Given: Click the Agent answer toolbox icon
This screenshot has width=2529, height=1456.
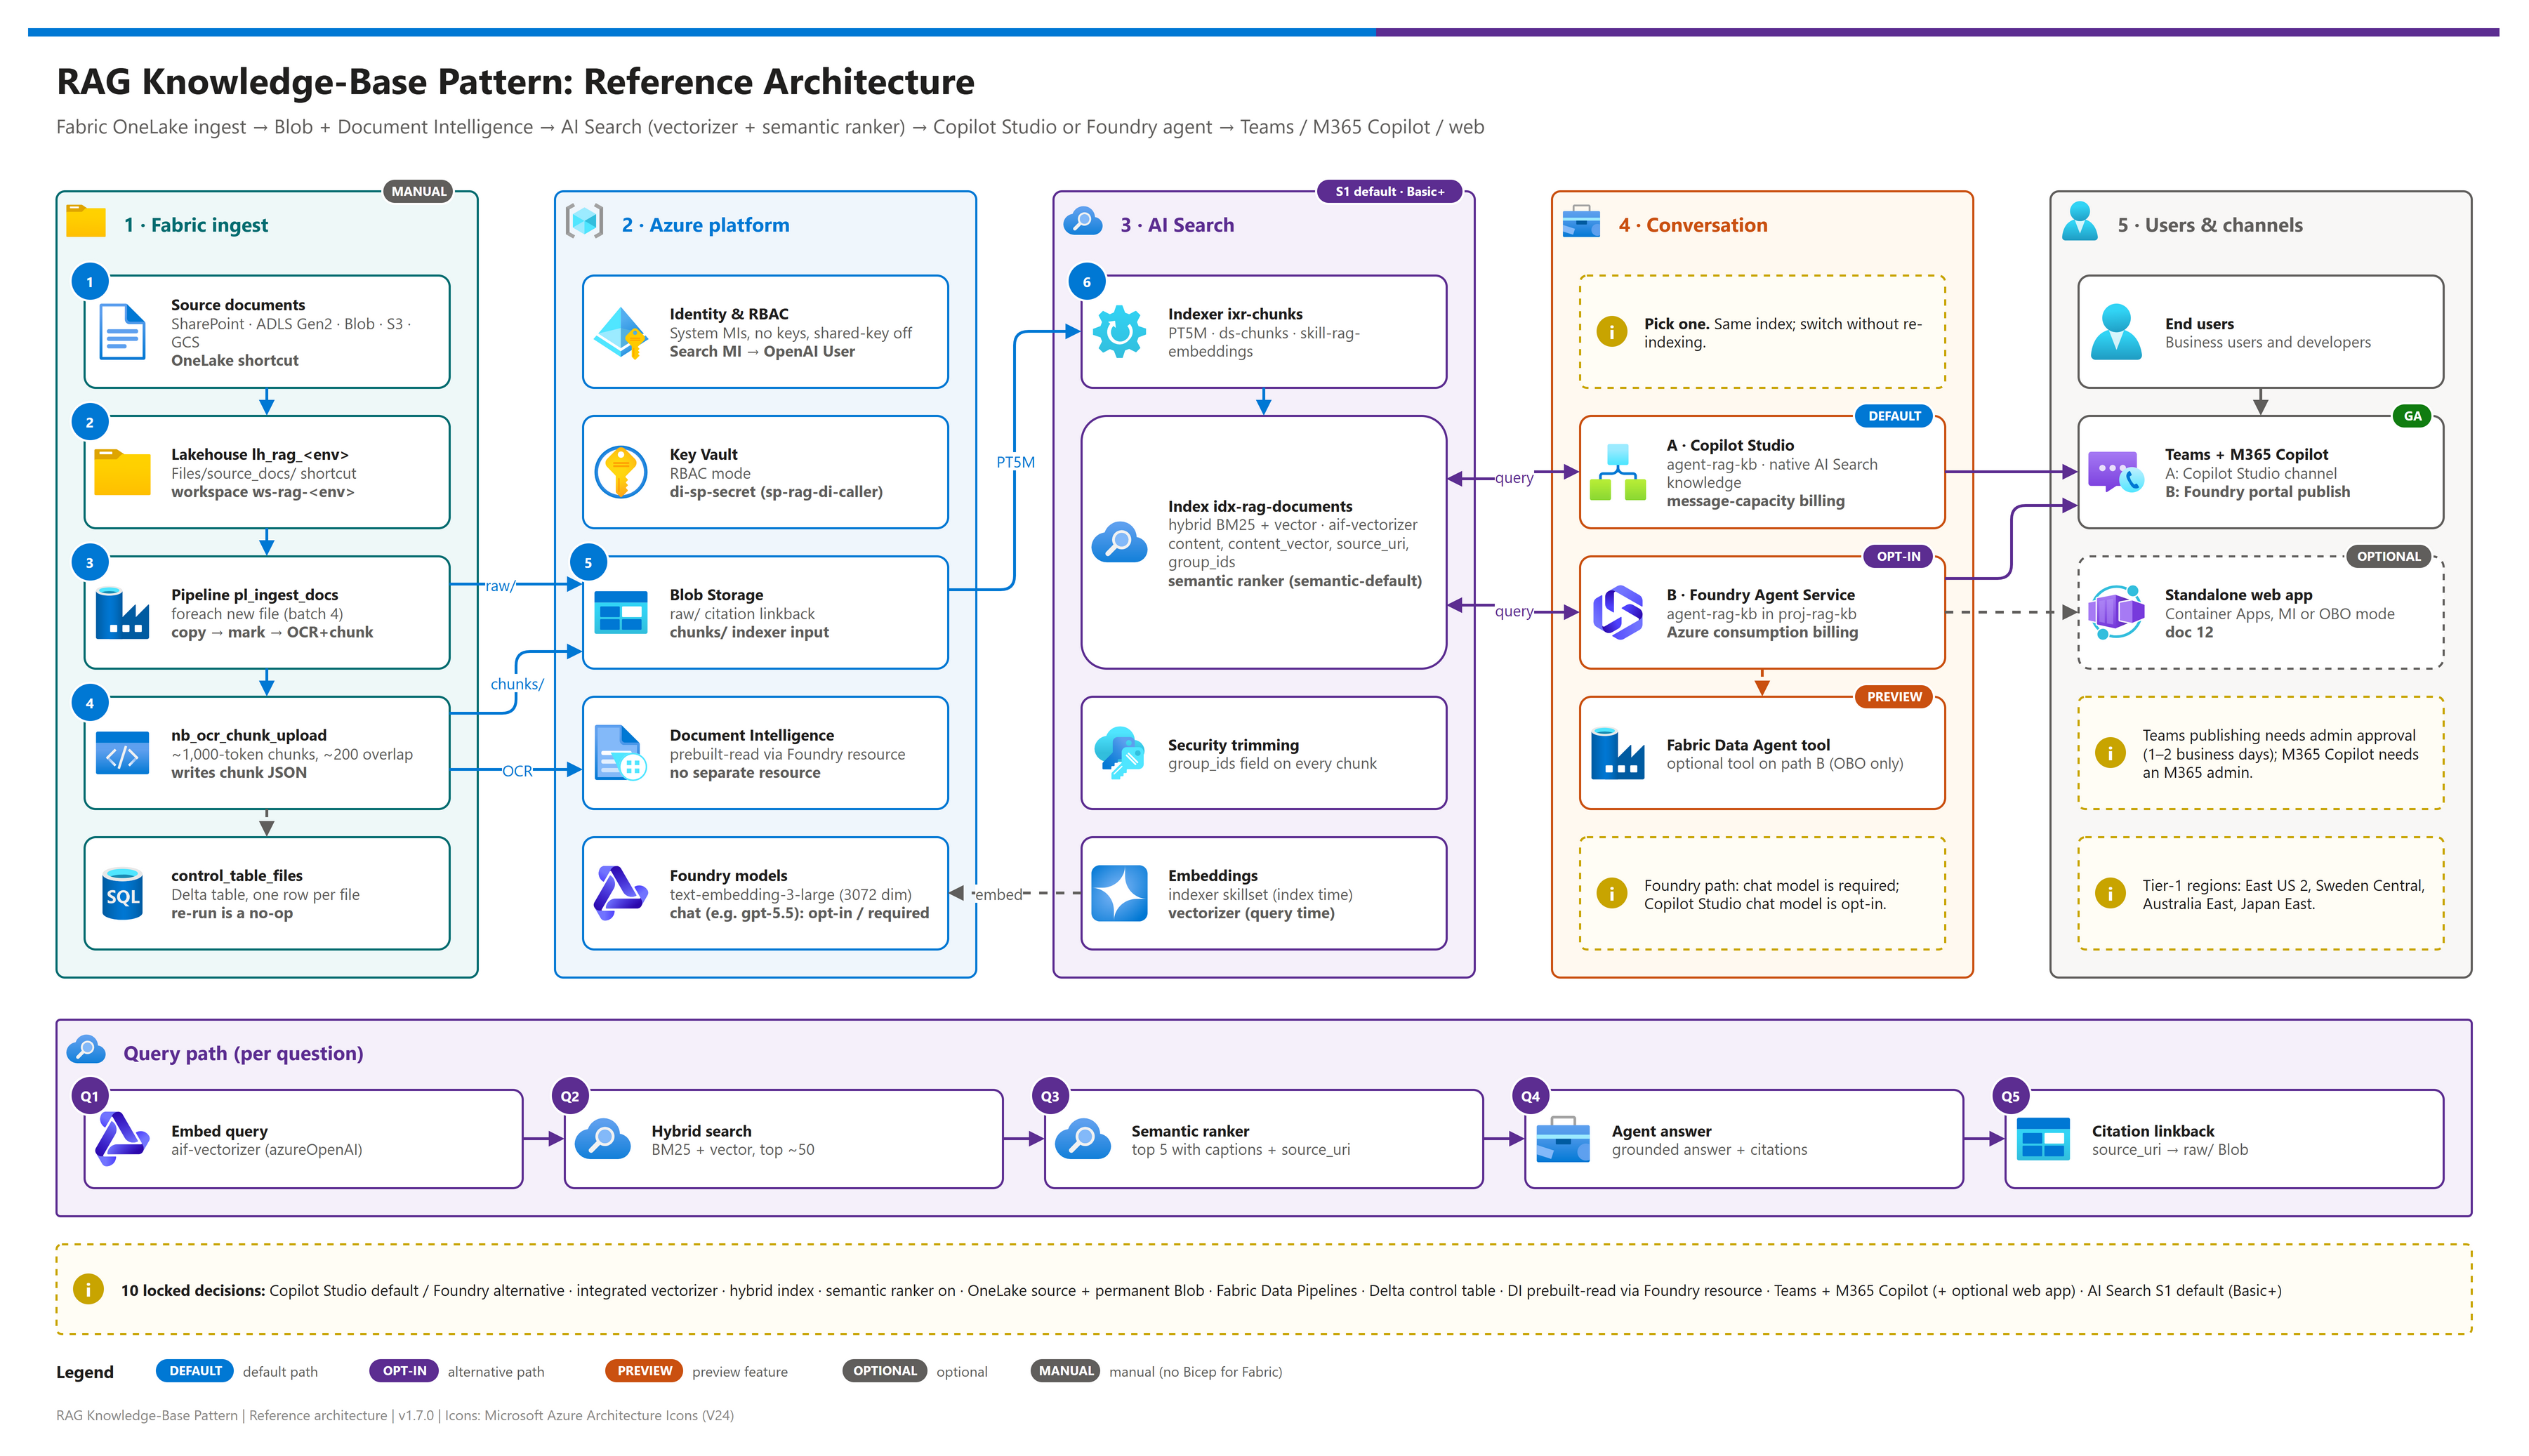Looking at the screenshot, I should 1563,1139.
